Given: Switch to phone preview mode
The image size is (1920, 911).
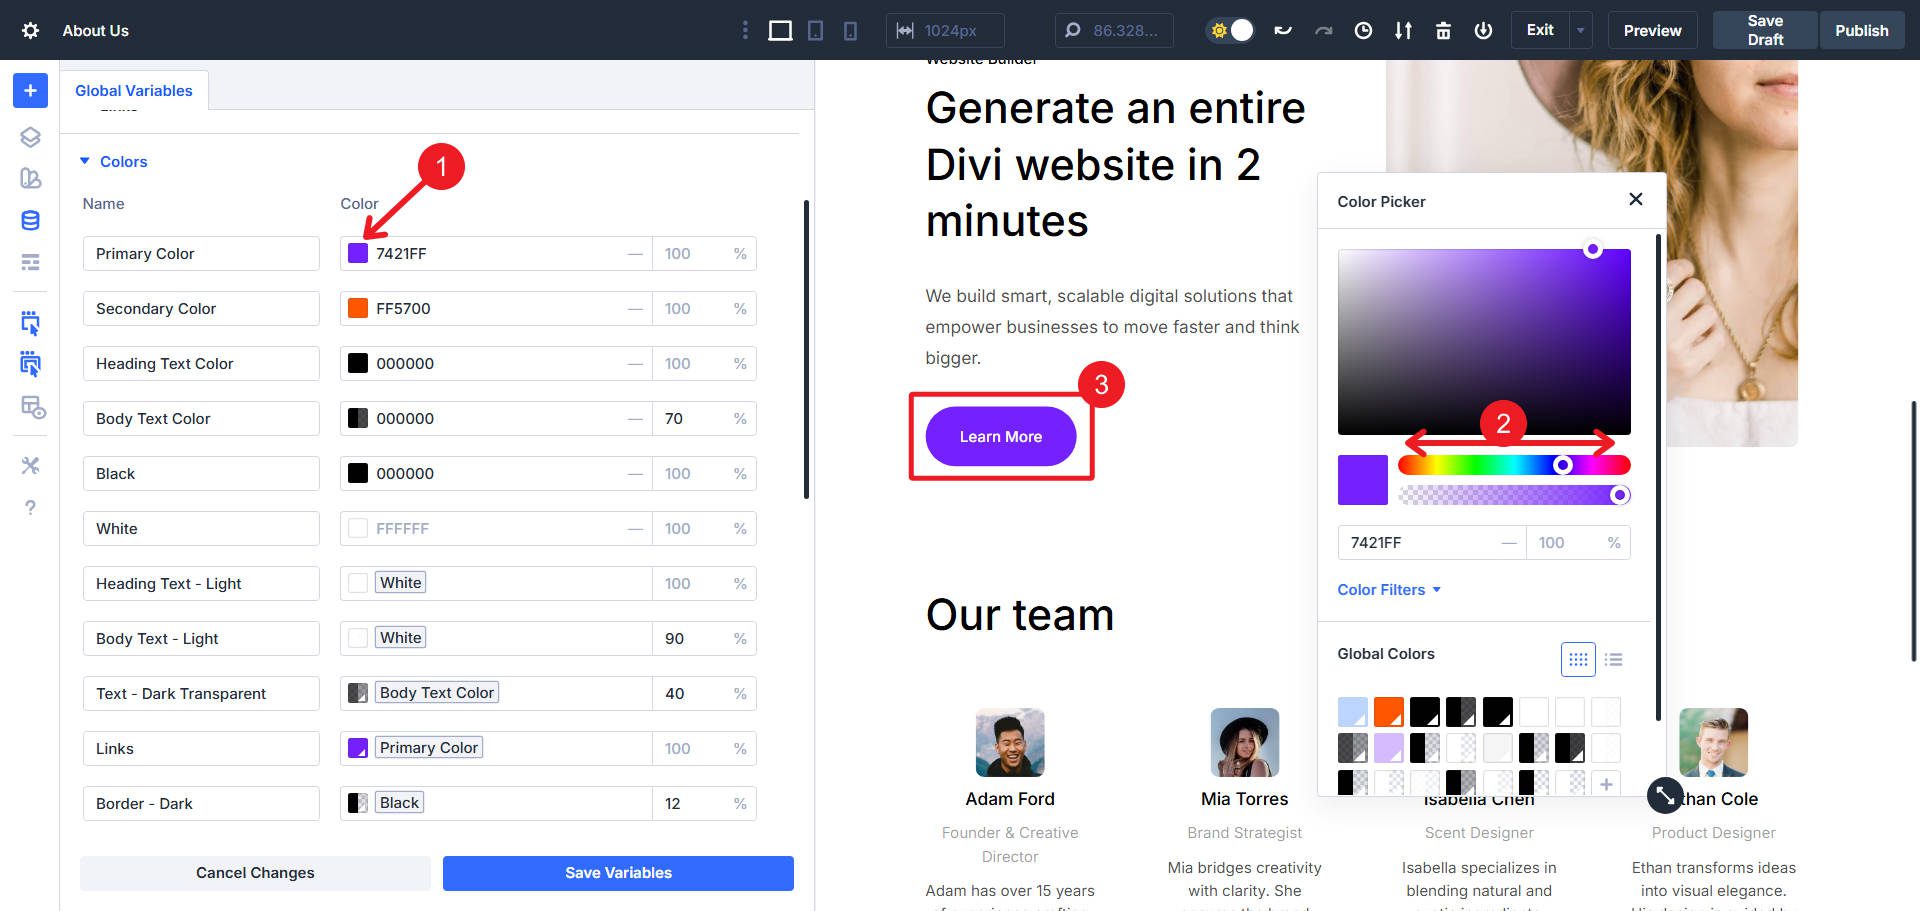Looking at the screenshot, I should click(x=849, y=30).
